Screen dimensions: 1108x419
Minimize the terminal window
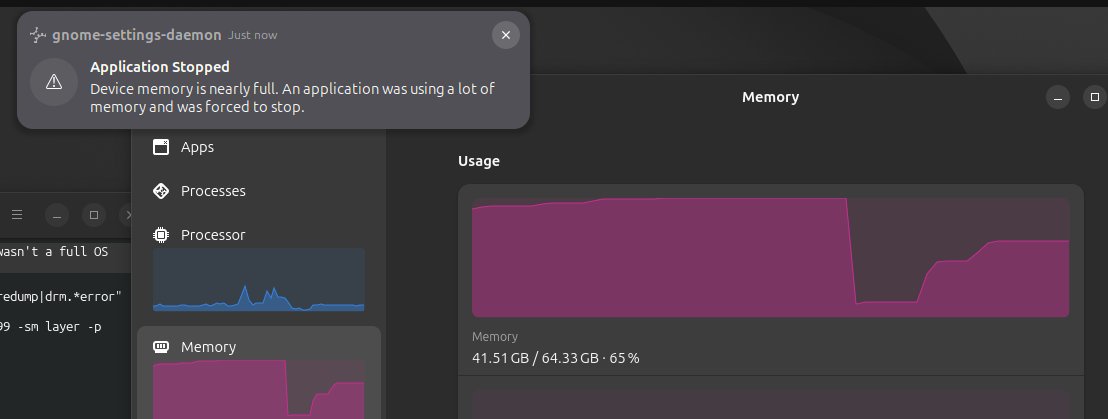pos(57,215)
